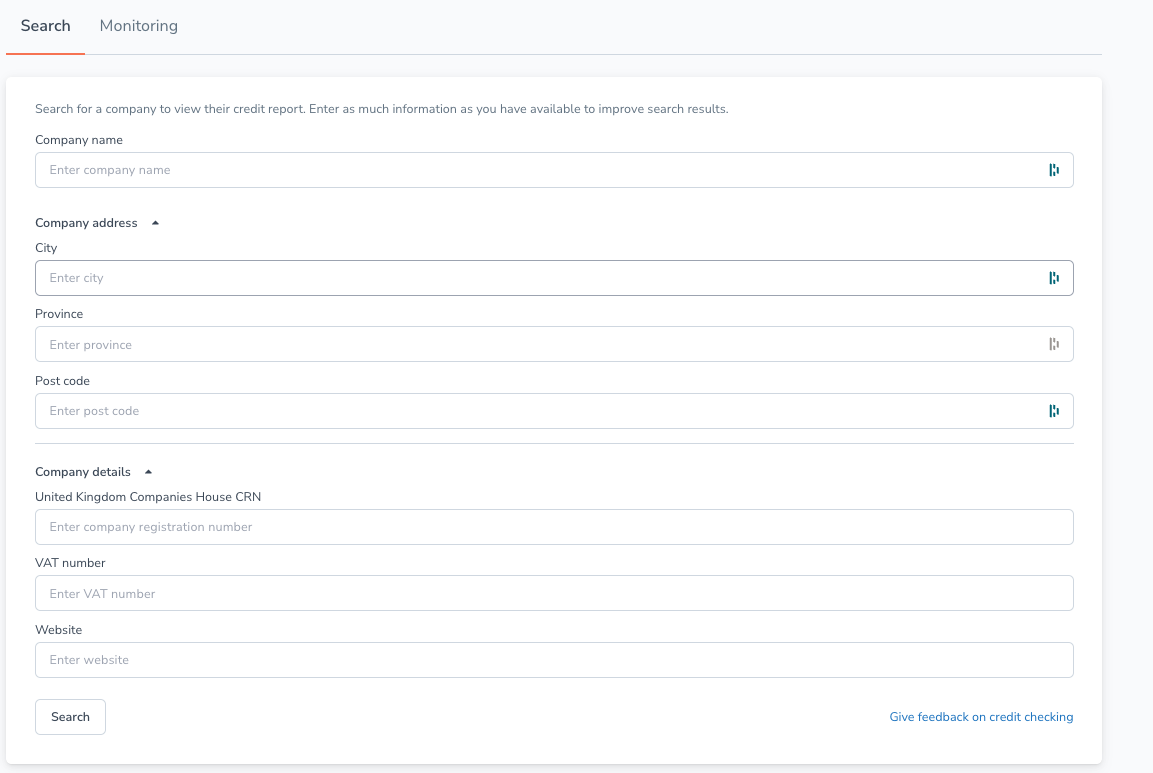
Task: Click the Company name field label
Action: [x=78, y=140]
